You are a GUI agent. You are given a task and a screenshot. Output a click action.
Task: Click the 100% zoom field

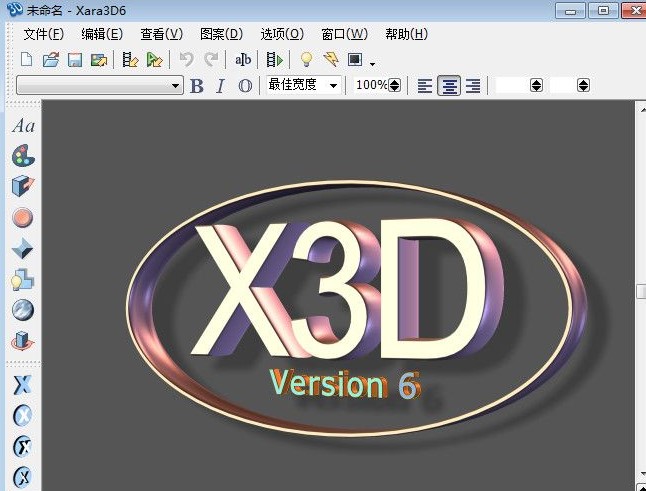point(371,85)
